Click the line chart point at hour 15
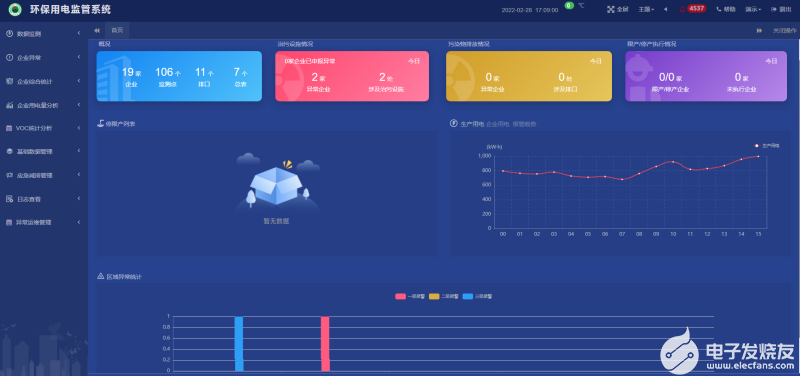This screenshot has width=800, height=376. tap(758, 156)
